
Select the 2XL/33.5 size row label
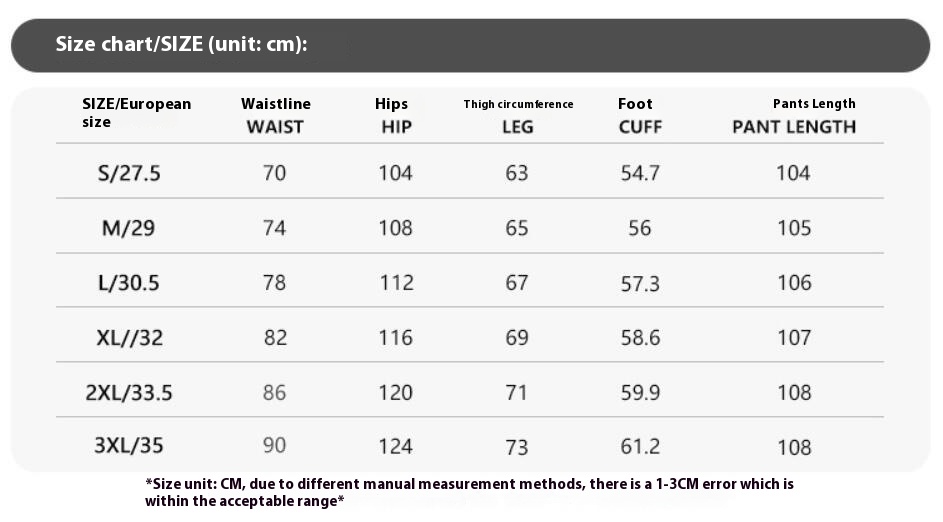click(129, 393)
